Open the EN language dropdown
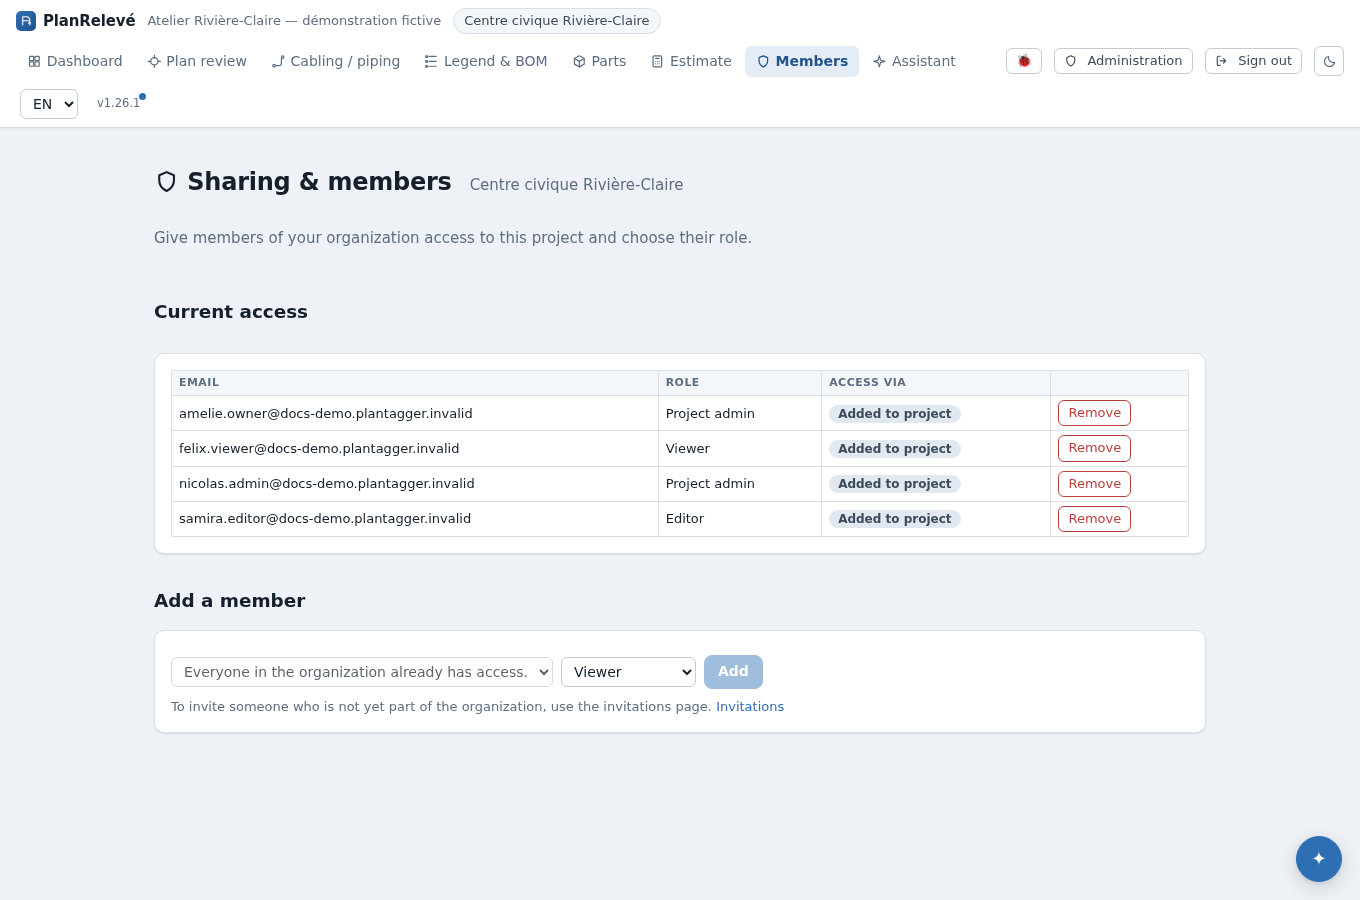The image size is (1360, 900). tap(49, 104)
